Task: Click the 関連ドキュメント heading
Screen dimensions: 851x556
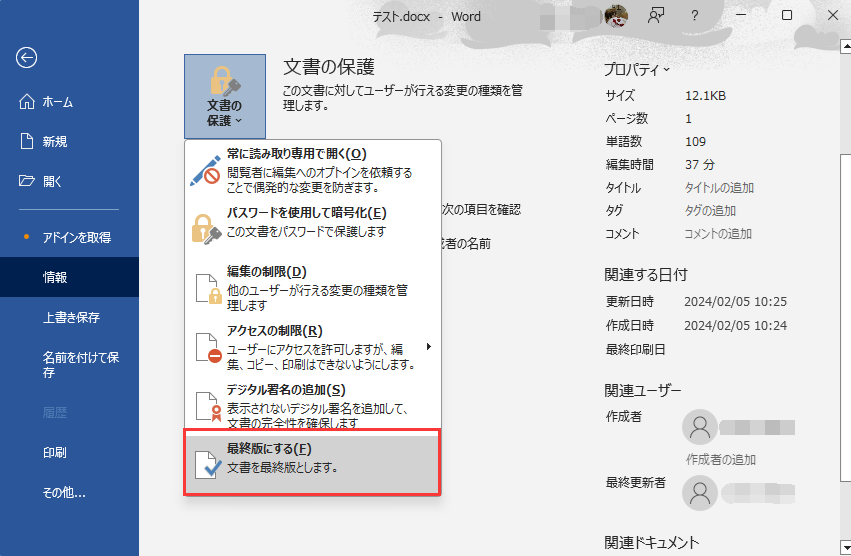Action: click(652, 542)
